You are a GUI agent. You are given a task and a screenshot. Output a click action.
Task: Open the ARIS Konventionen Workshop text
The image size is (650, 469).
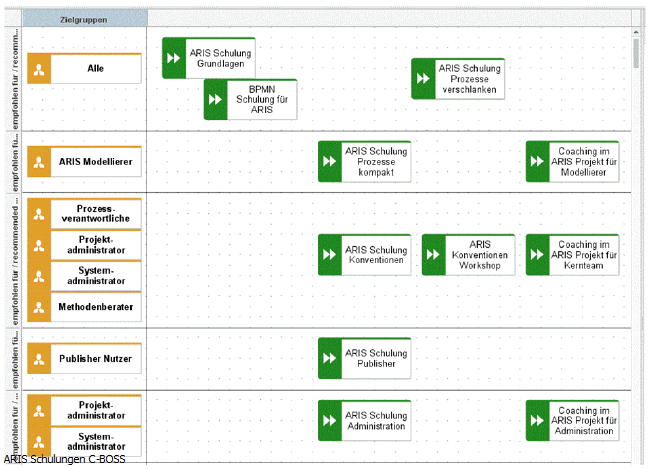[x=480, y=255]
